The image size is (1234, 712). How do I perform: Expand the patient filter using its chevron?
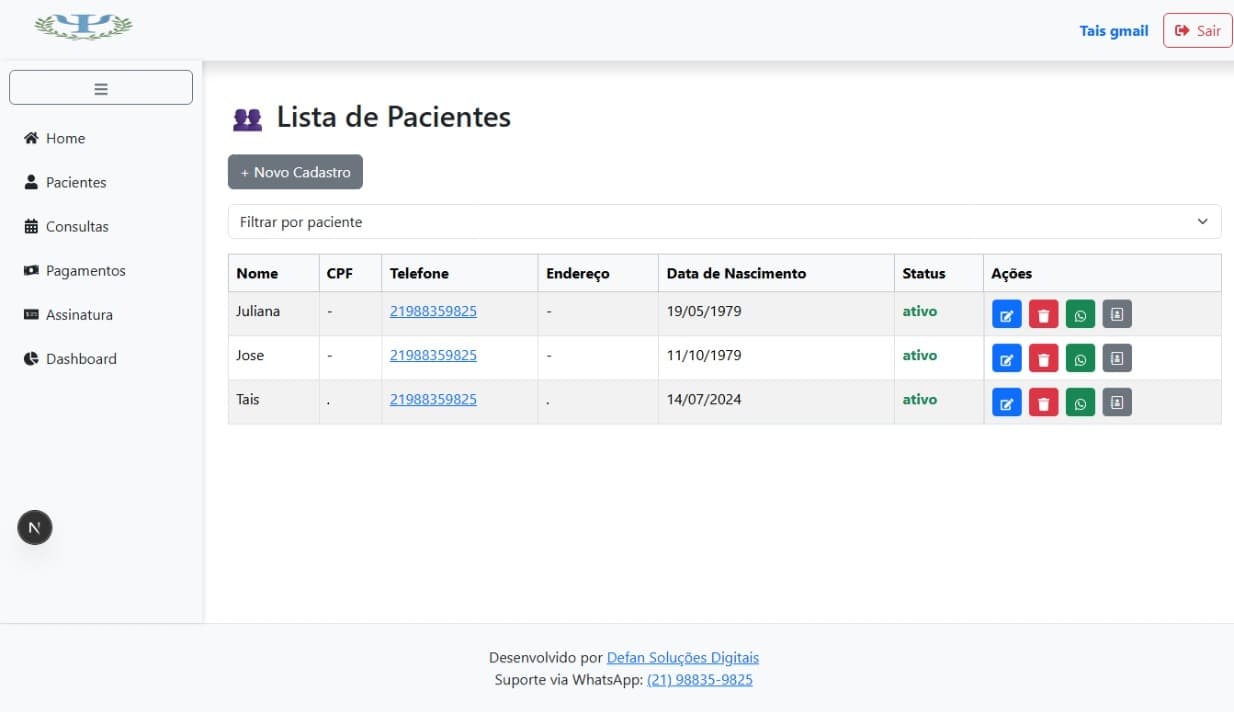[1202, 221]
